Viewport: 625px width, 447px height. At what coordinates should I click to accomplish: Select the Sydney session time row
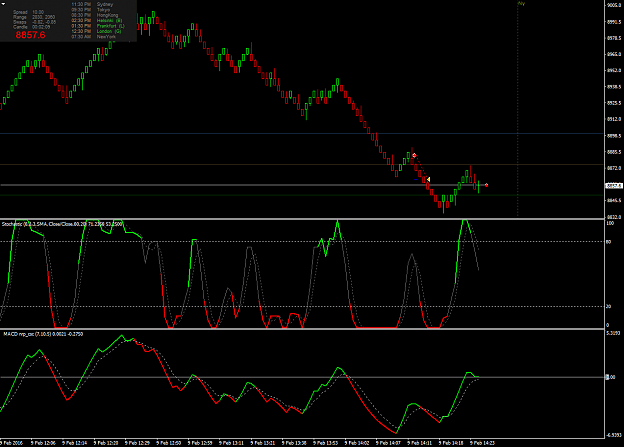point(92,4)
